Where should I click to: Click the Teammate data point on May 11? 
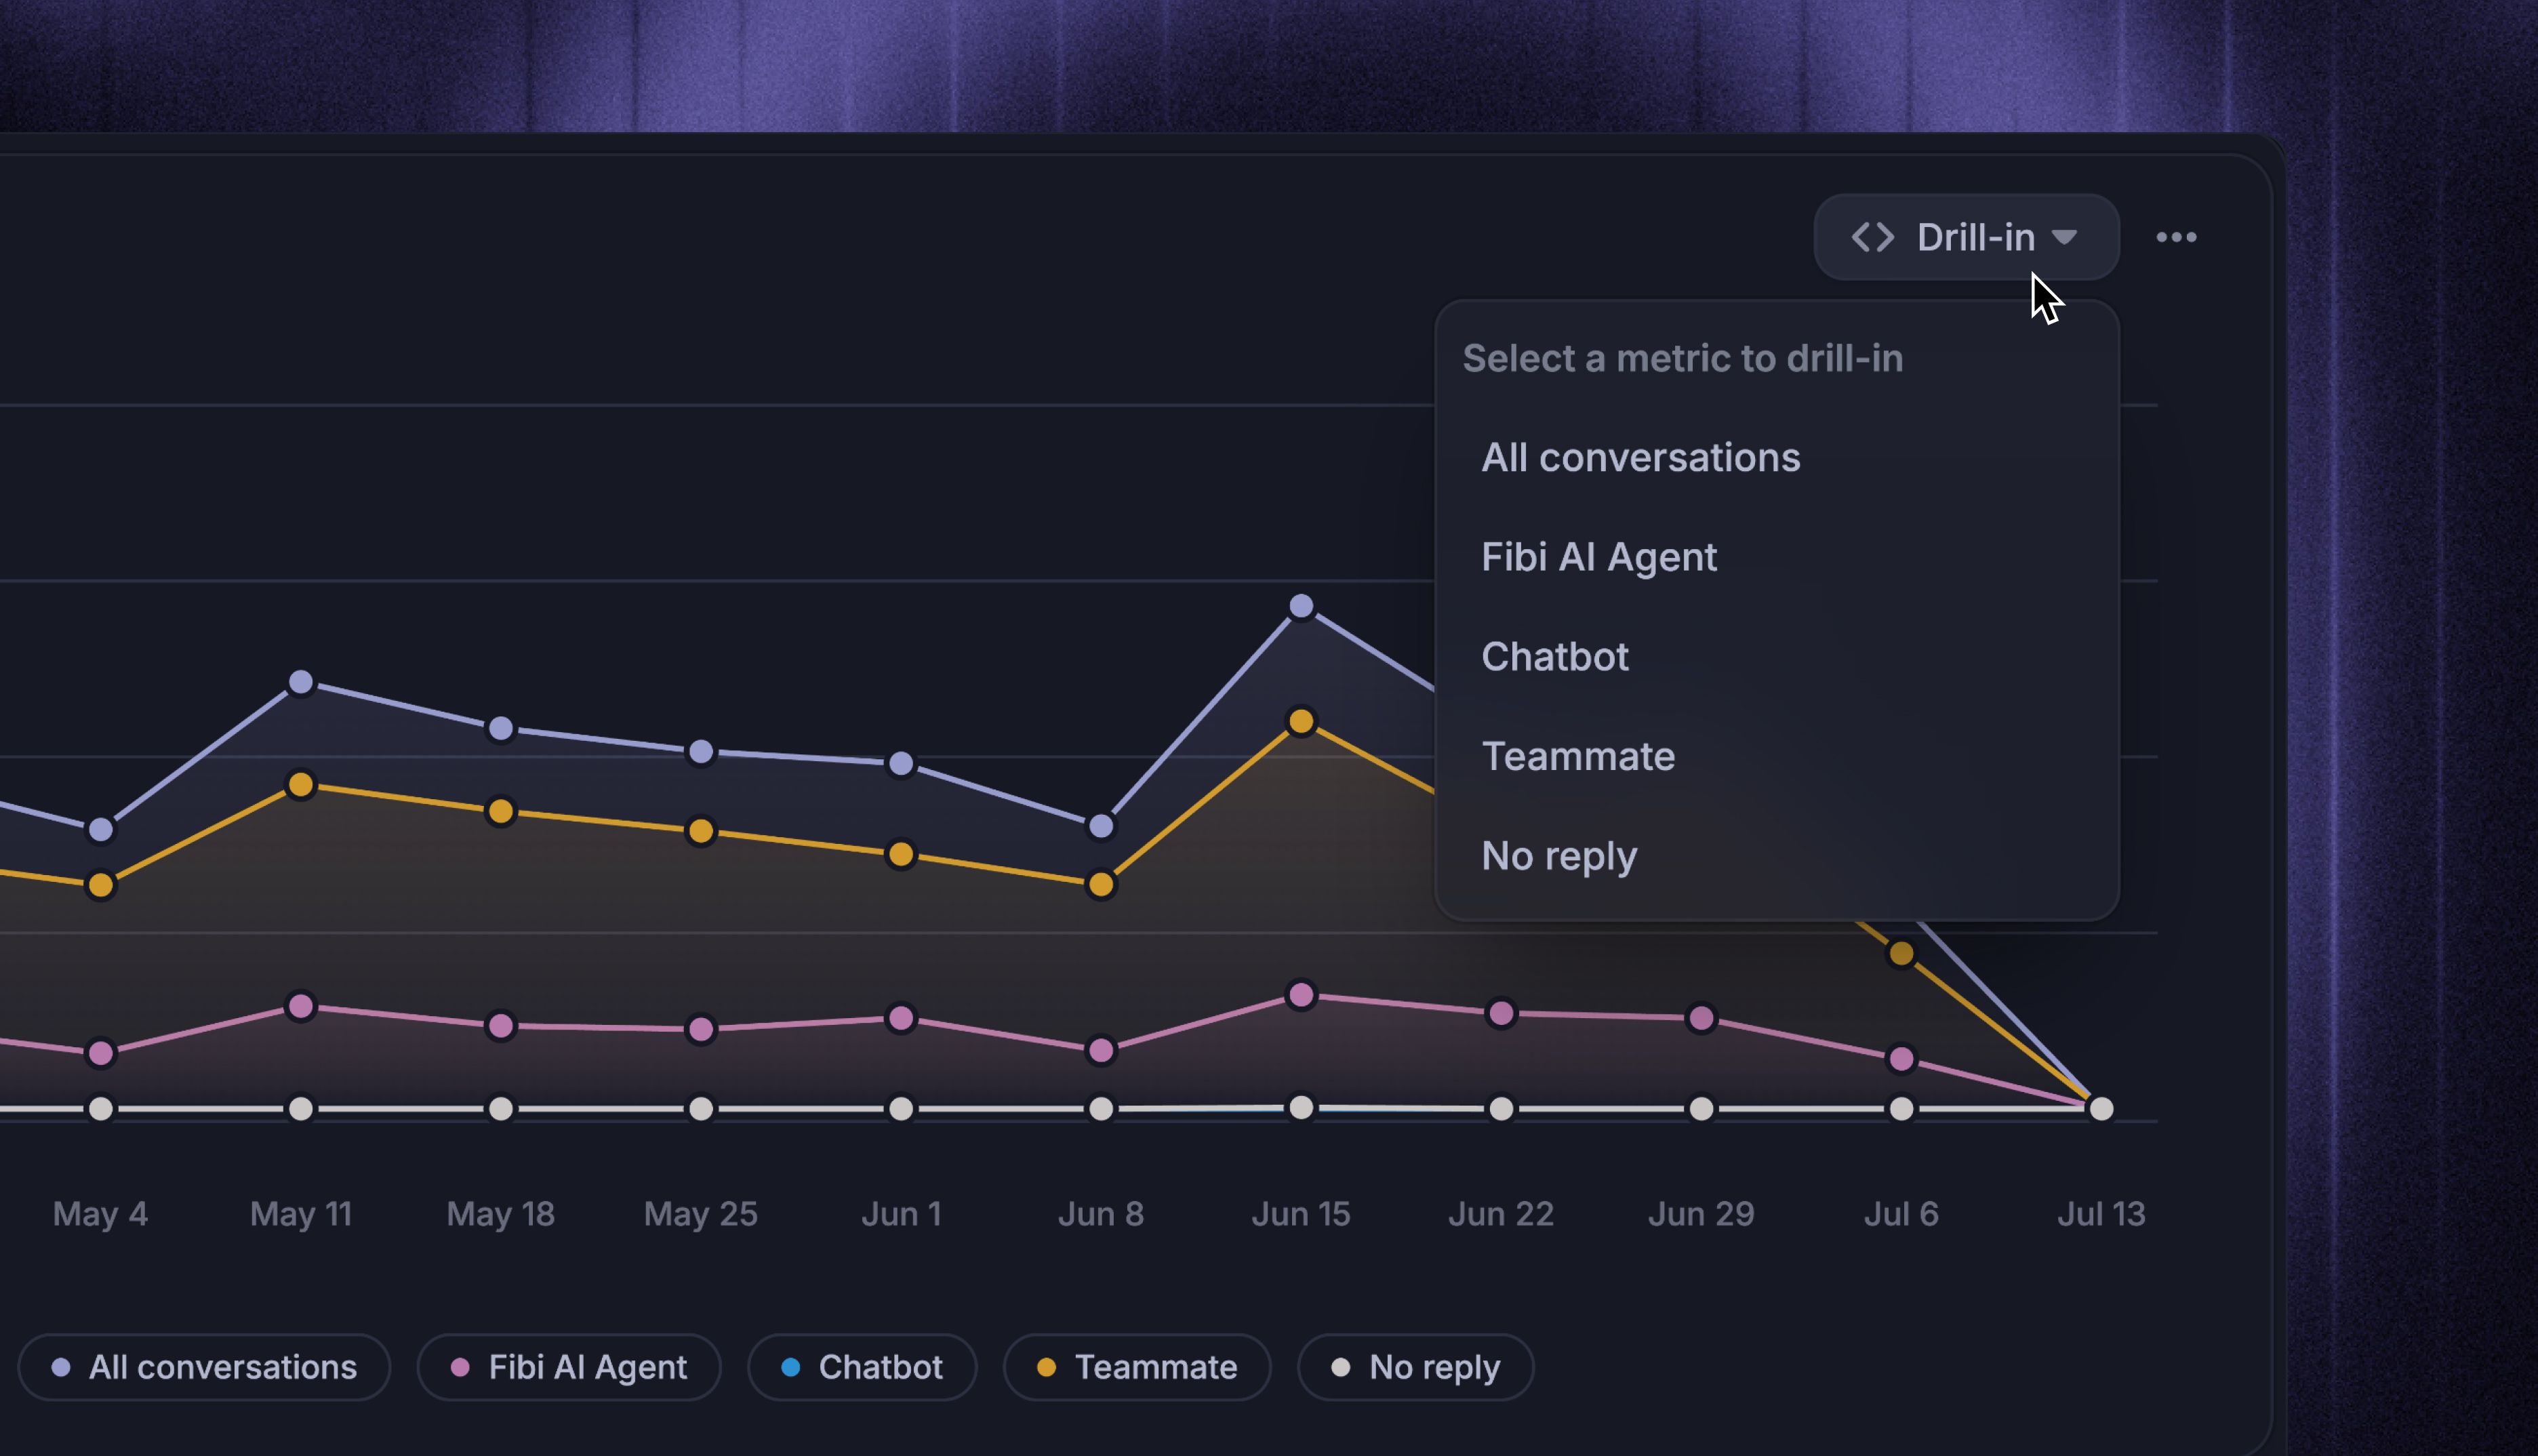pos(301,785)
